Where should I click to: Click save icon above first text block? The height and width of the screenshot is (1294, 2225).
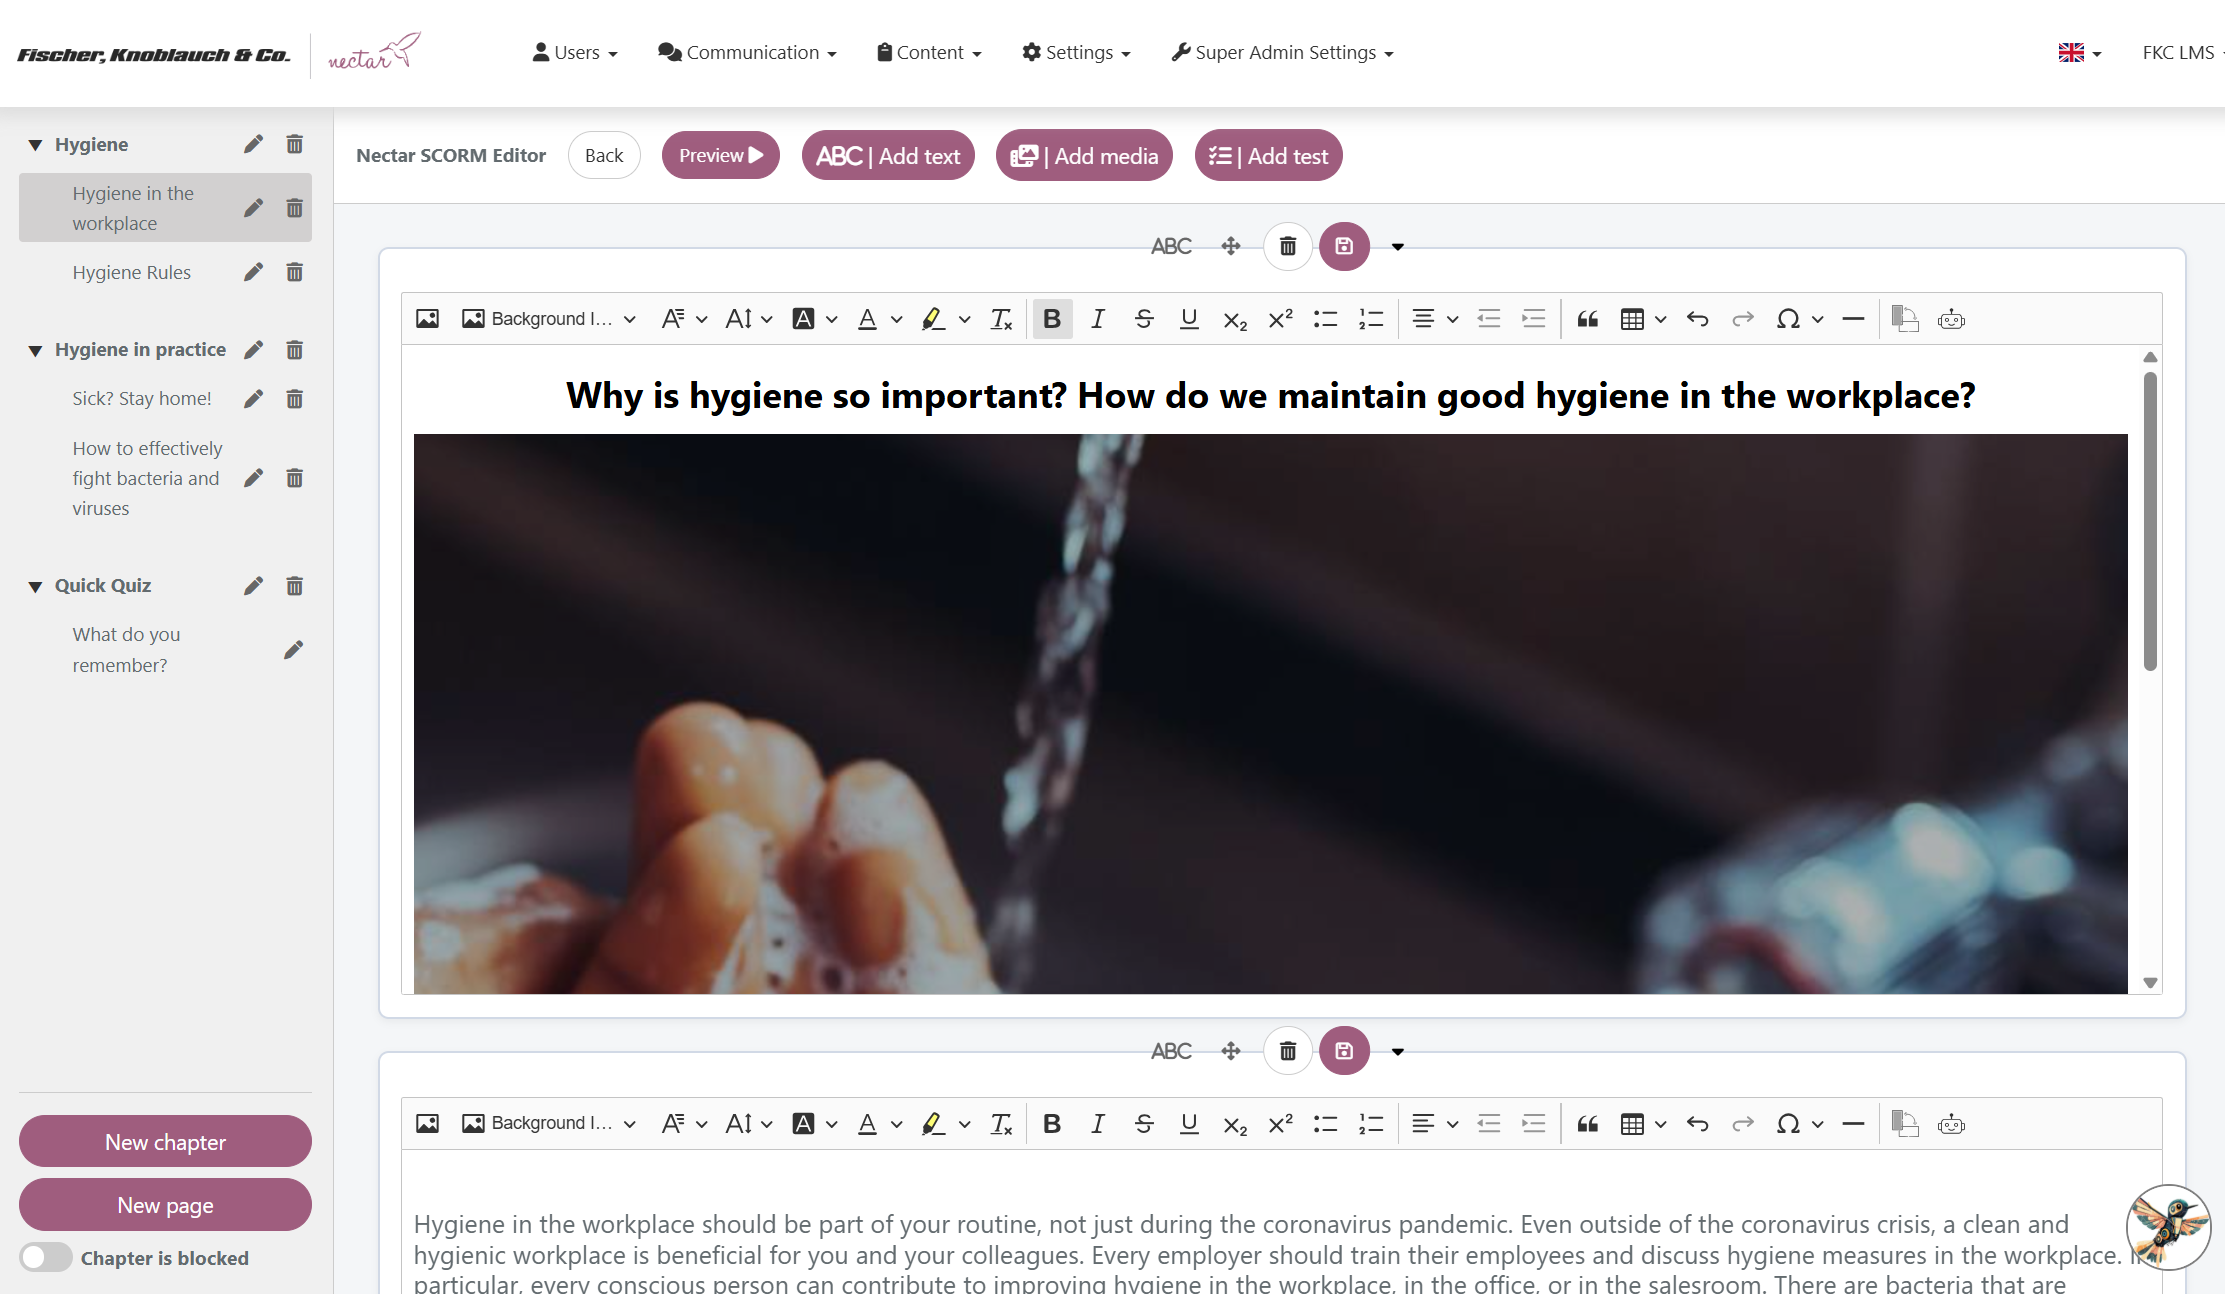(x=1343, y=246)
